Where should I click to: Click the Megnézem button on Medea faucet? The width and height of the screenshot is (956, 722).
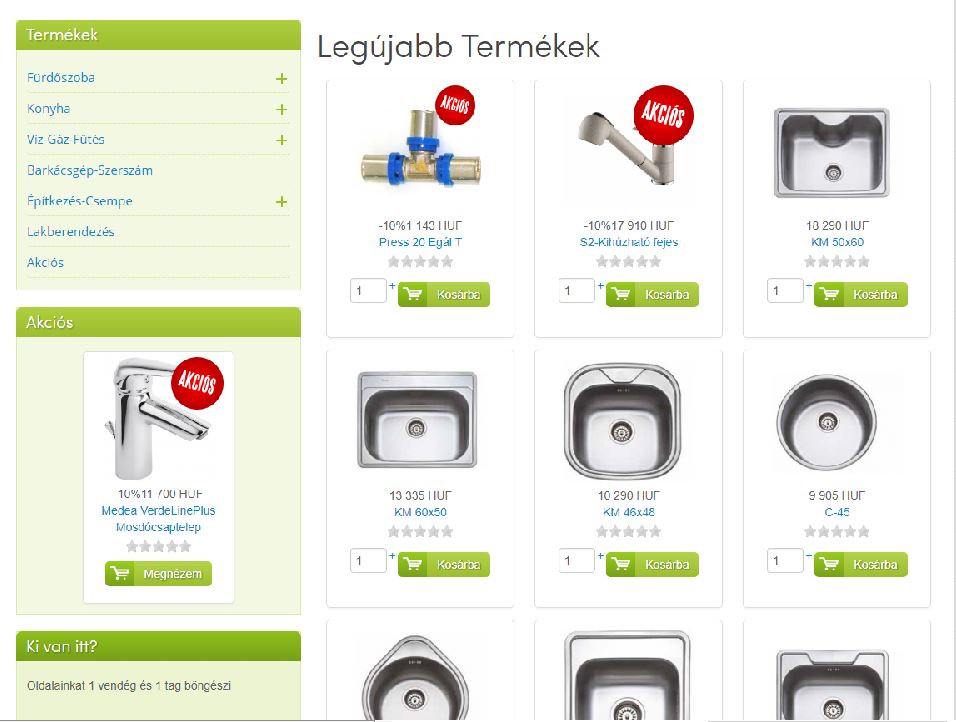[159, 574]
